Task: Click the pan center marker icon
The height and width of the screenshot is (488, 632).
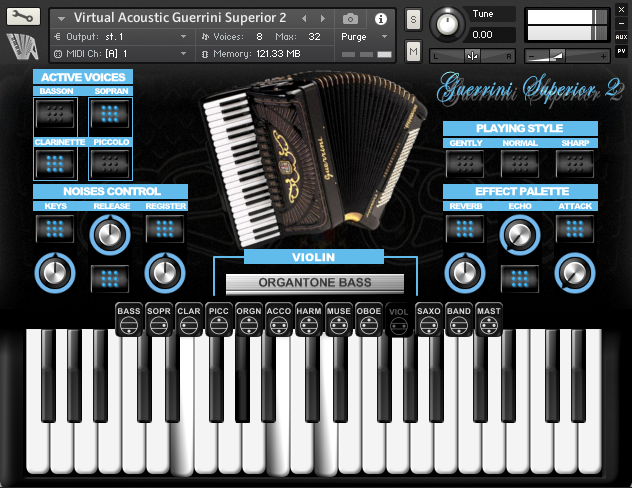Action: 472,56
